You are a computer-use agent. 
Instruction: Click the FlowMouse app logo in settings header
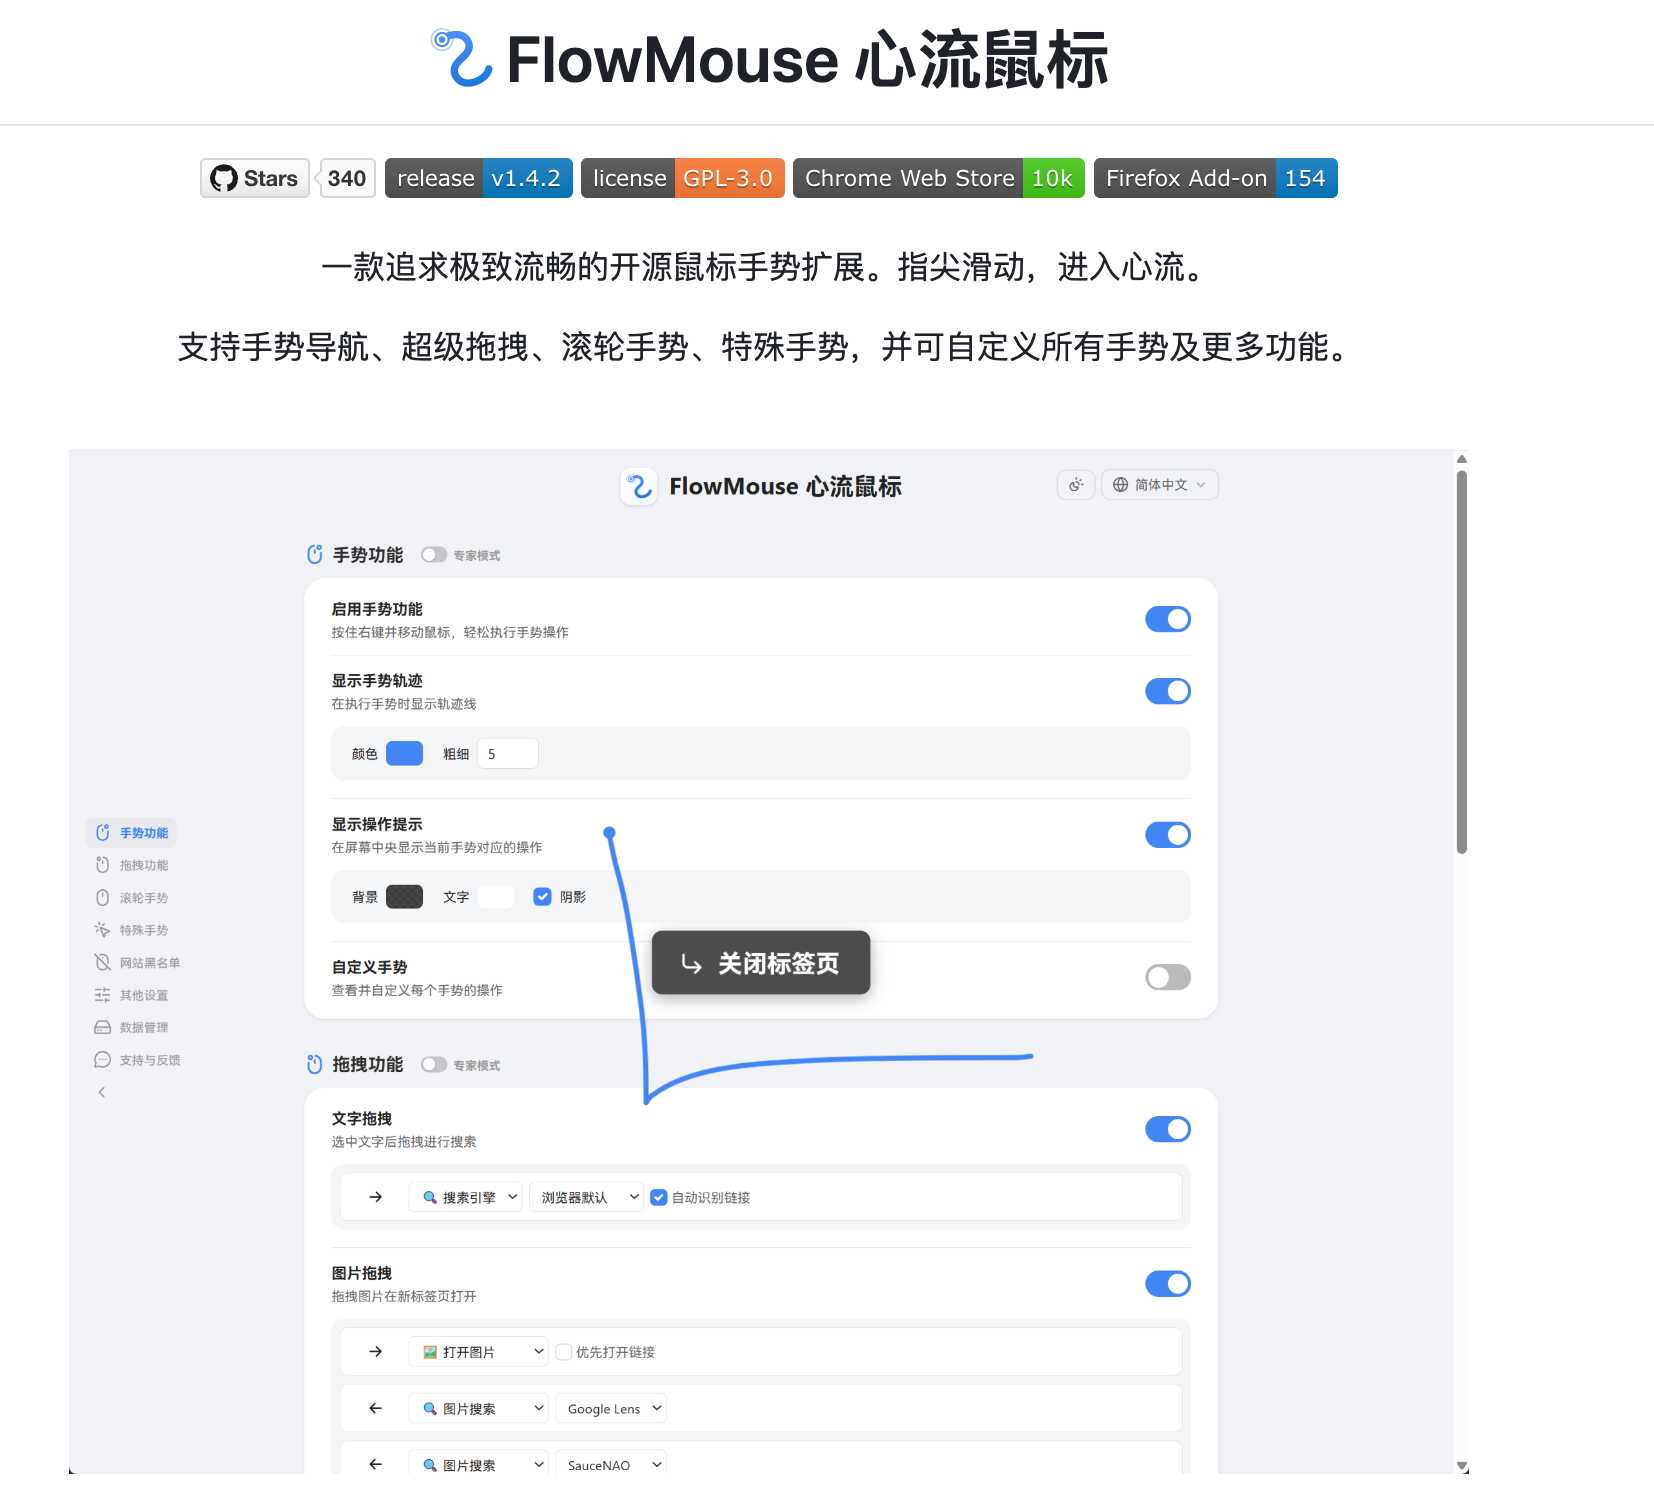[639, 487]
